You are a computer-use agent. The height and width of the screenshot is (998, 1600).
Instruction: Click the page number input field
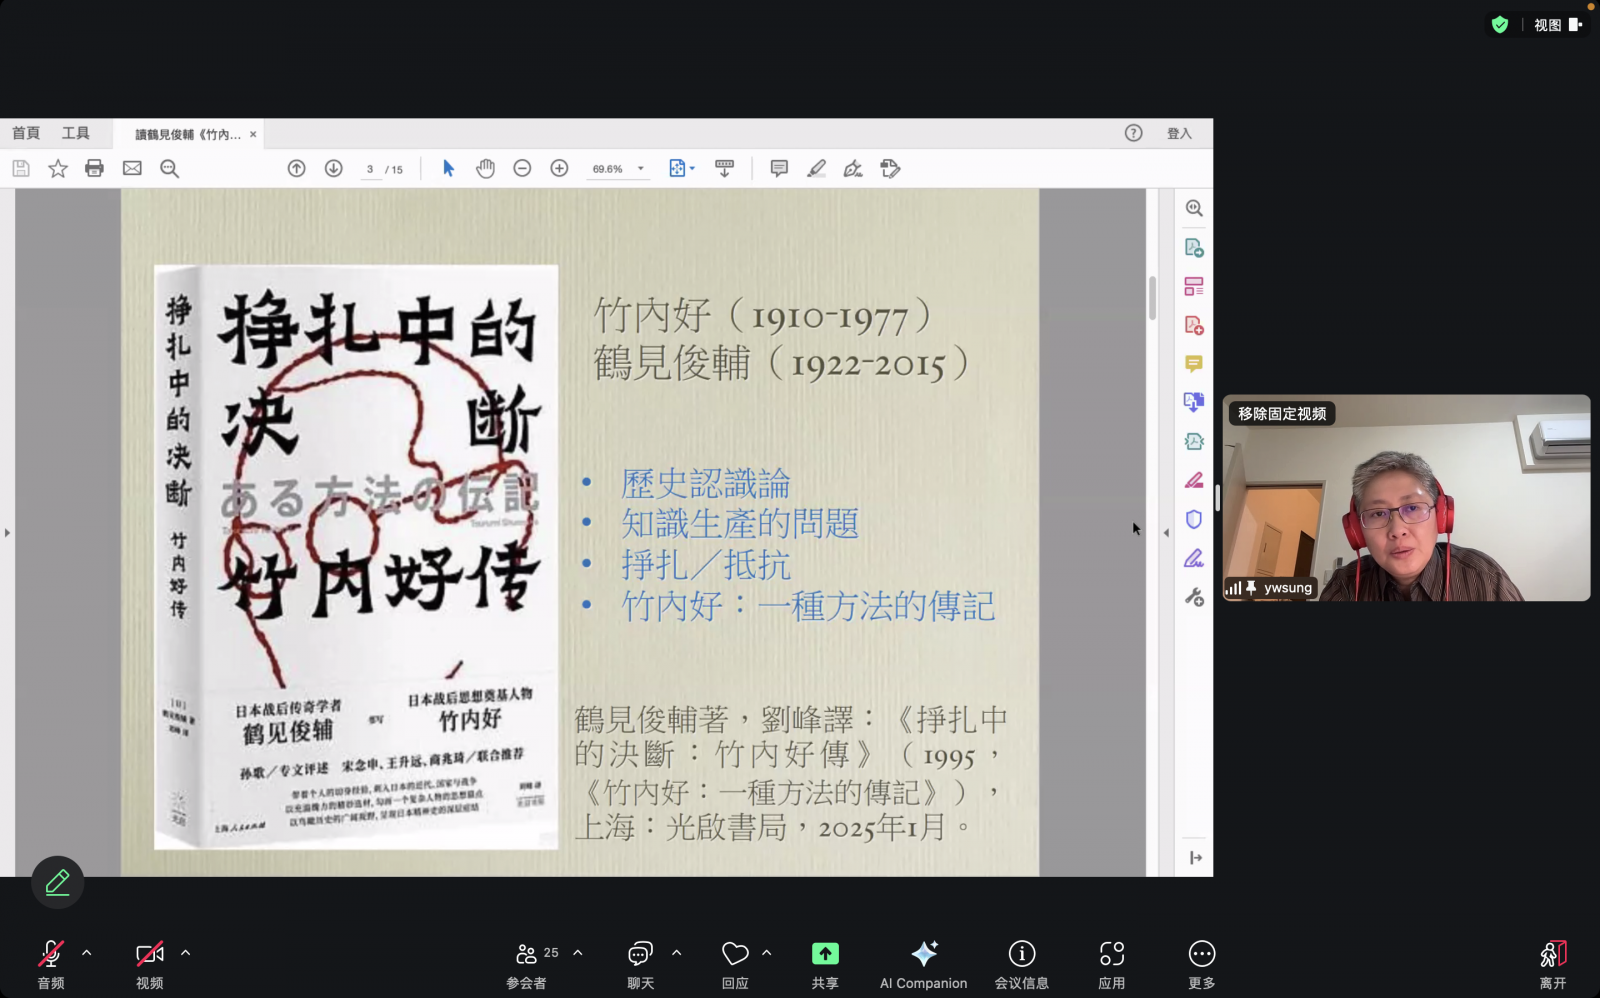(370, 169)
